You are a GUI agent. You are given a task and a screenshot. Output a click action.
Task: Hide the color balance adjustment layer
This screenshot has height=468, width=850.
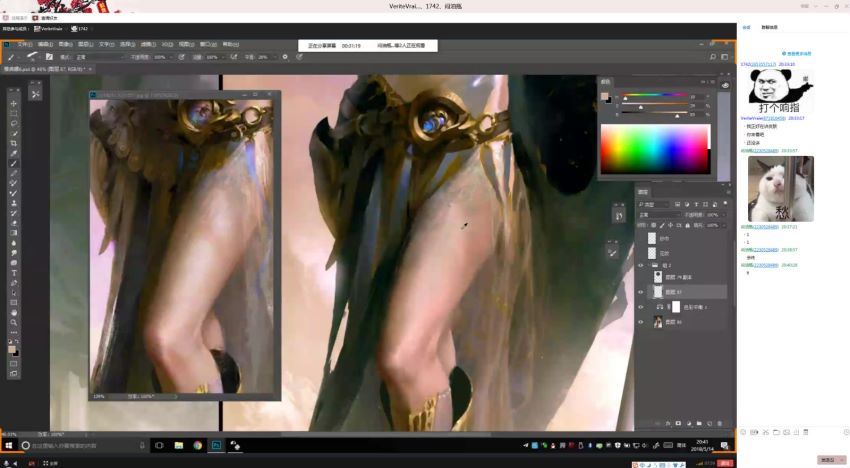pyautogui.click(x=640, y=307)
